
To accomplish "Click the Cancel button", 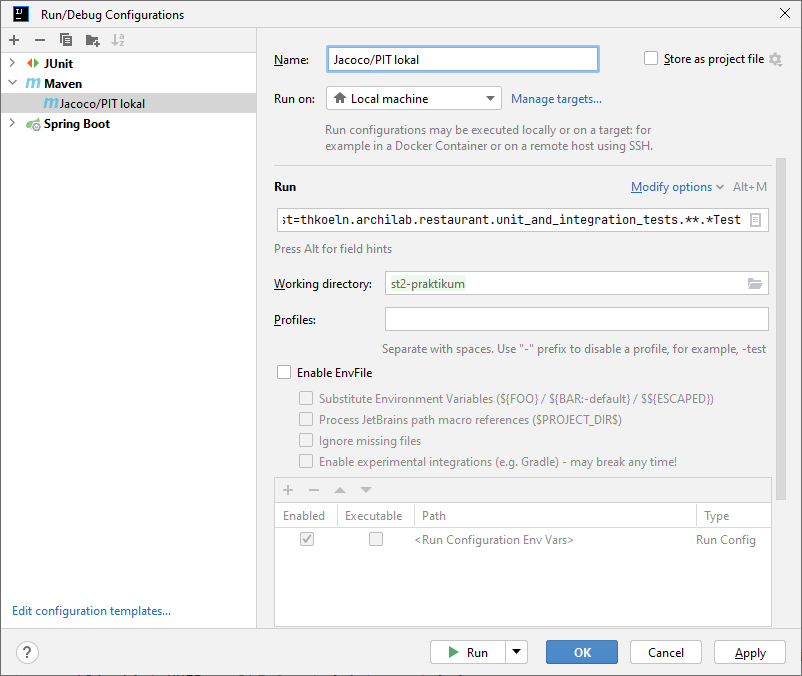I will (665, 652).
